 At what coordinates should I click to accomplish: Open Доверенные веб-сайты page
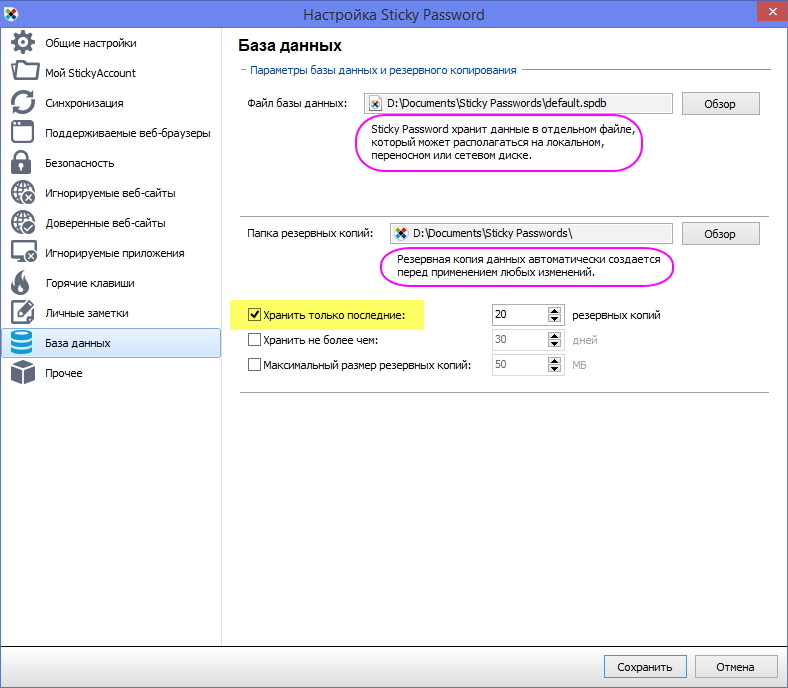111,223
